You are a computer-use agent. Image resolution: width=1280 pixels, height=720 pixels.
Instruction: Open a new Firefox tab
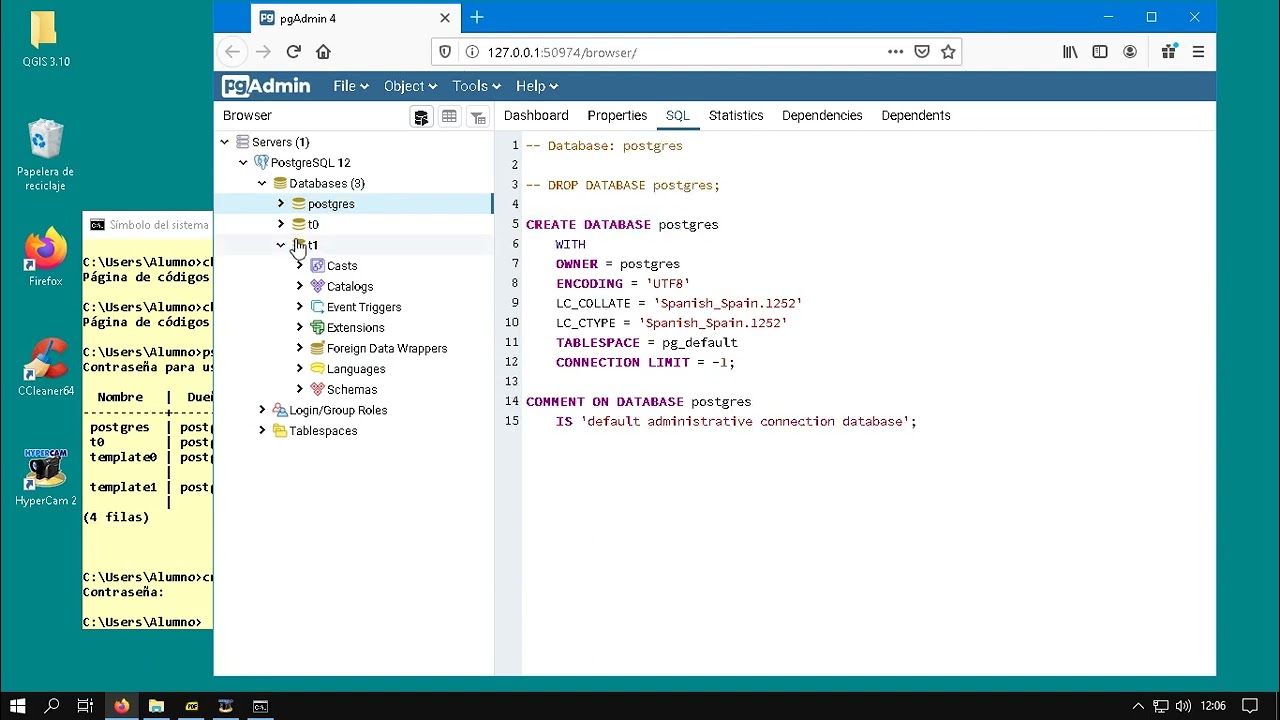(x=477, y=18)
